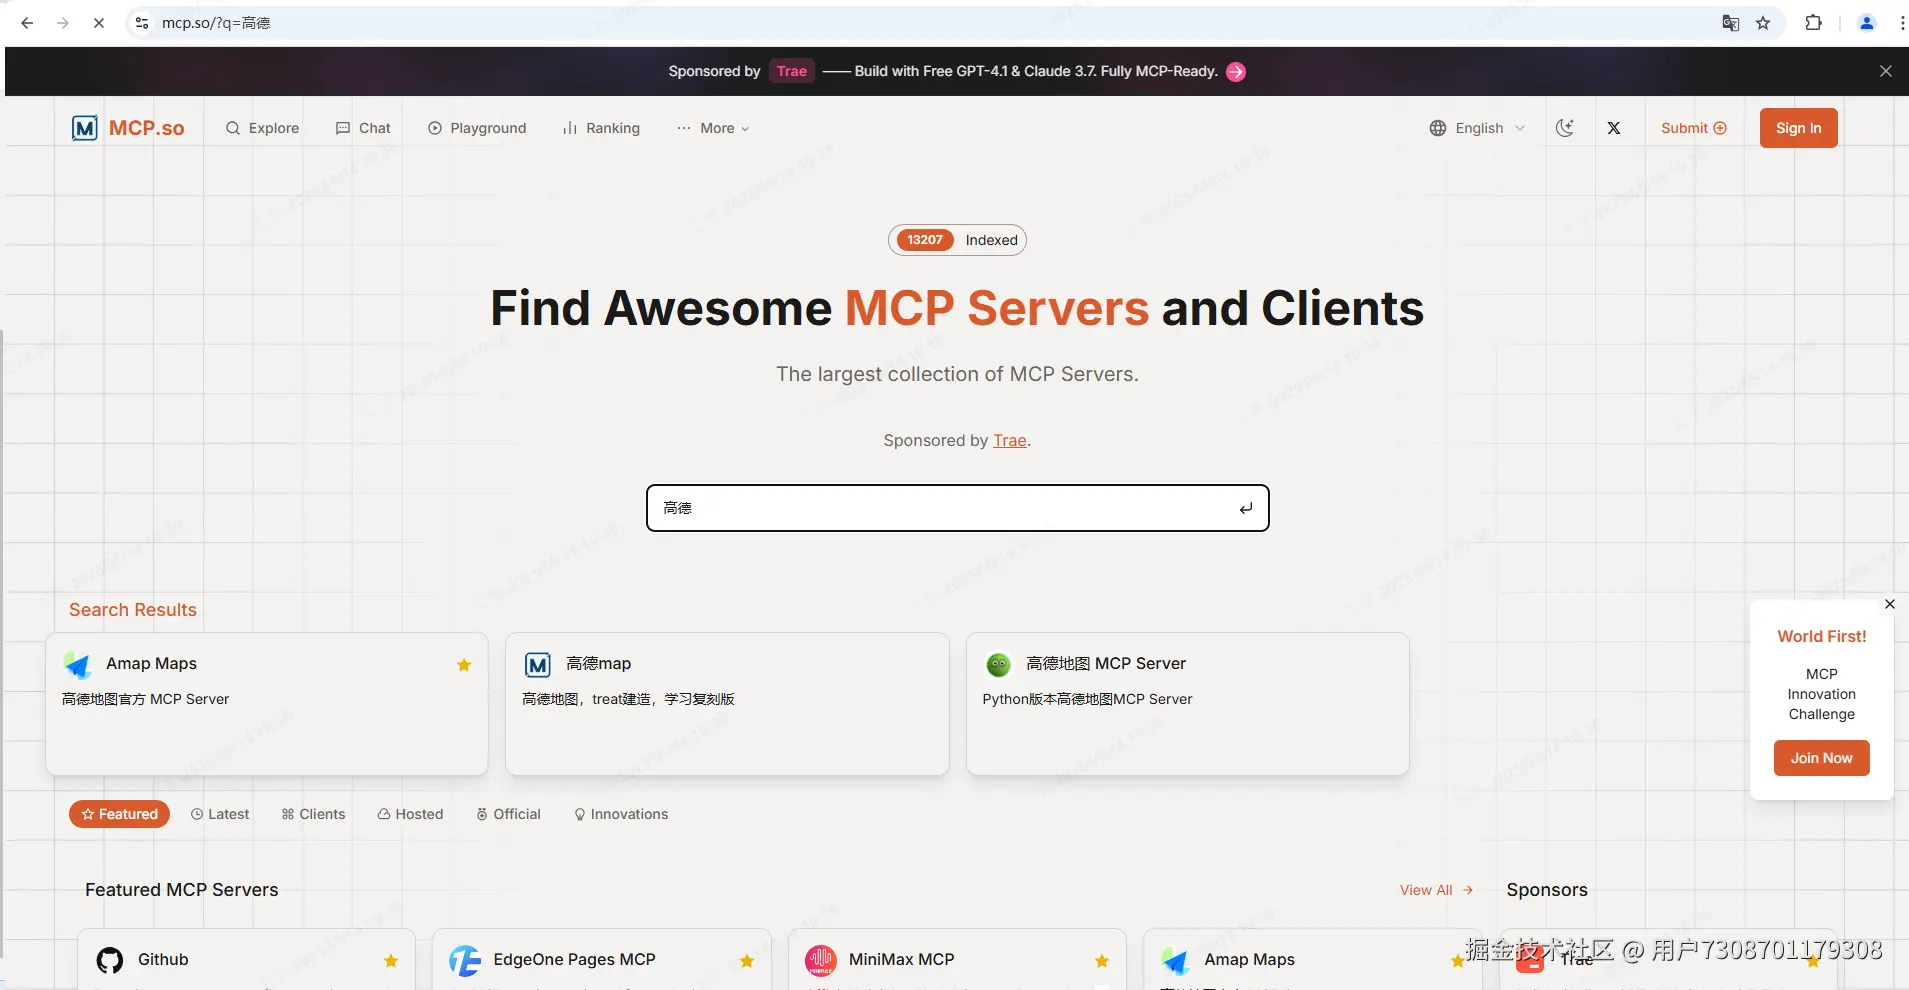
Task: Open the Ranking page
Action: coord(601,128)
